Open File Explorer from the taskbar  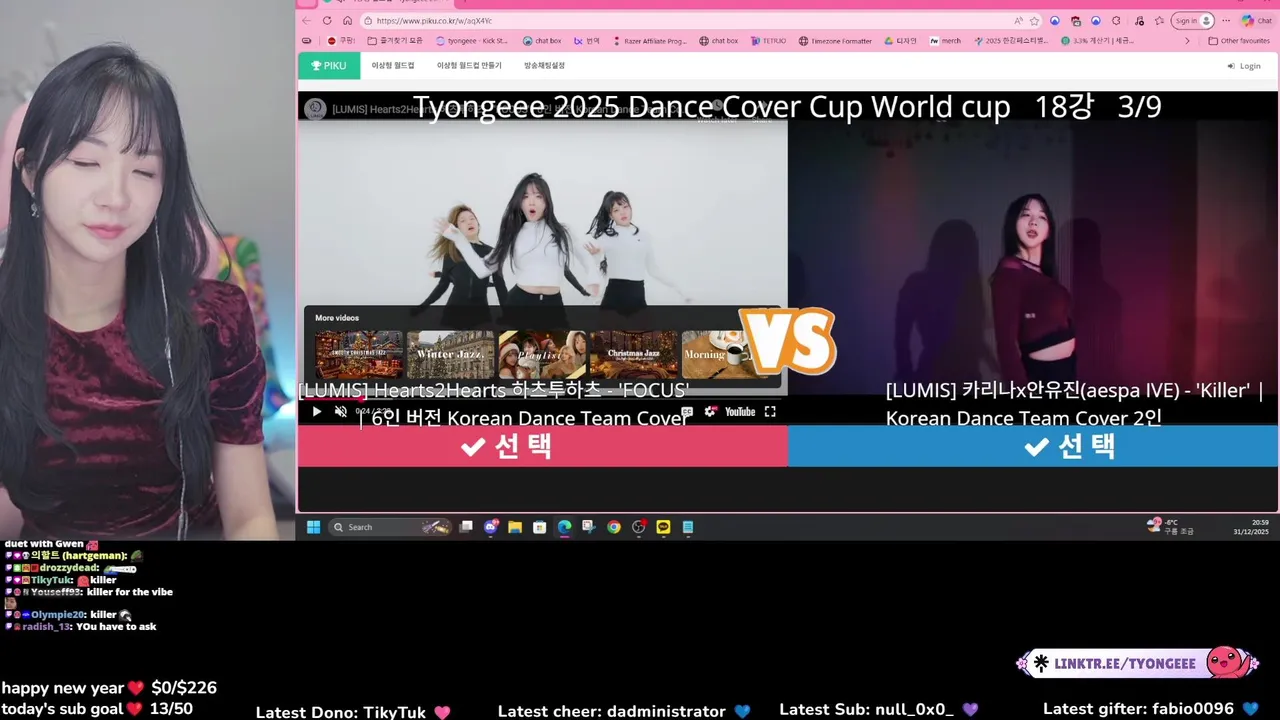coord(515,527)
